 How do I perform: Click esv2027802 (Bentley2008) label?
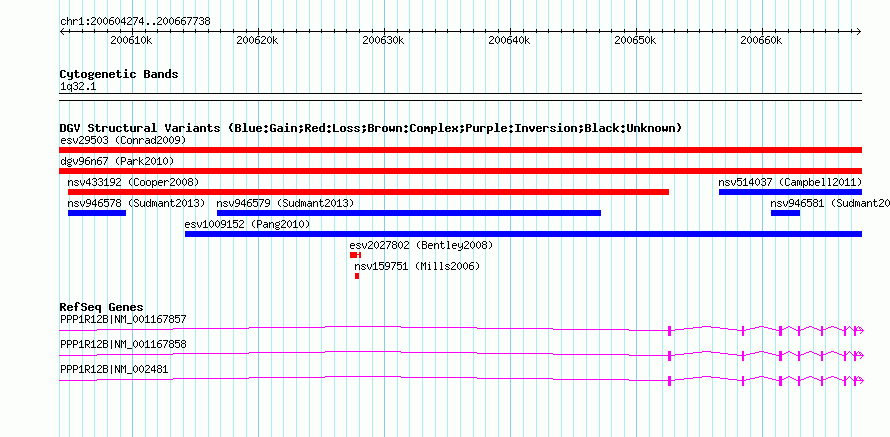tap(421, 245)
